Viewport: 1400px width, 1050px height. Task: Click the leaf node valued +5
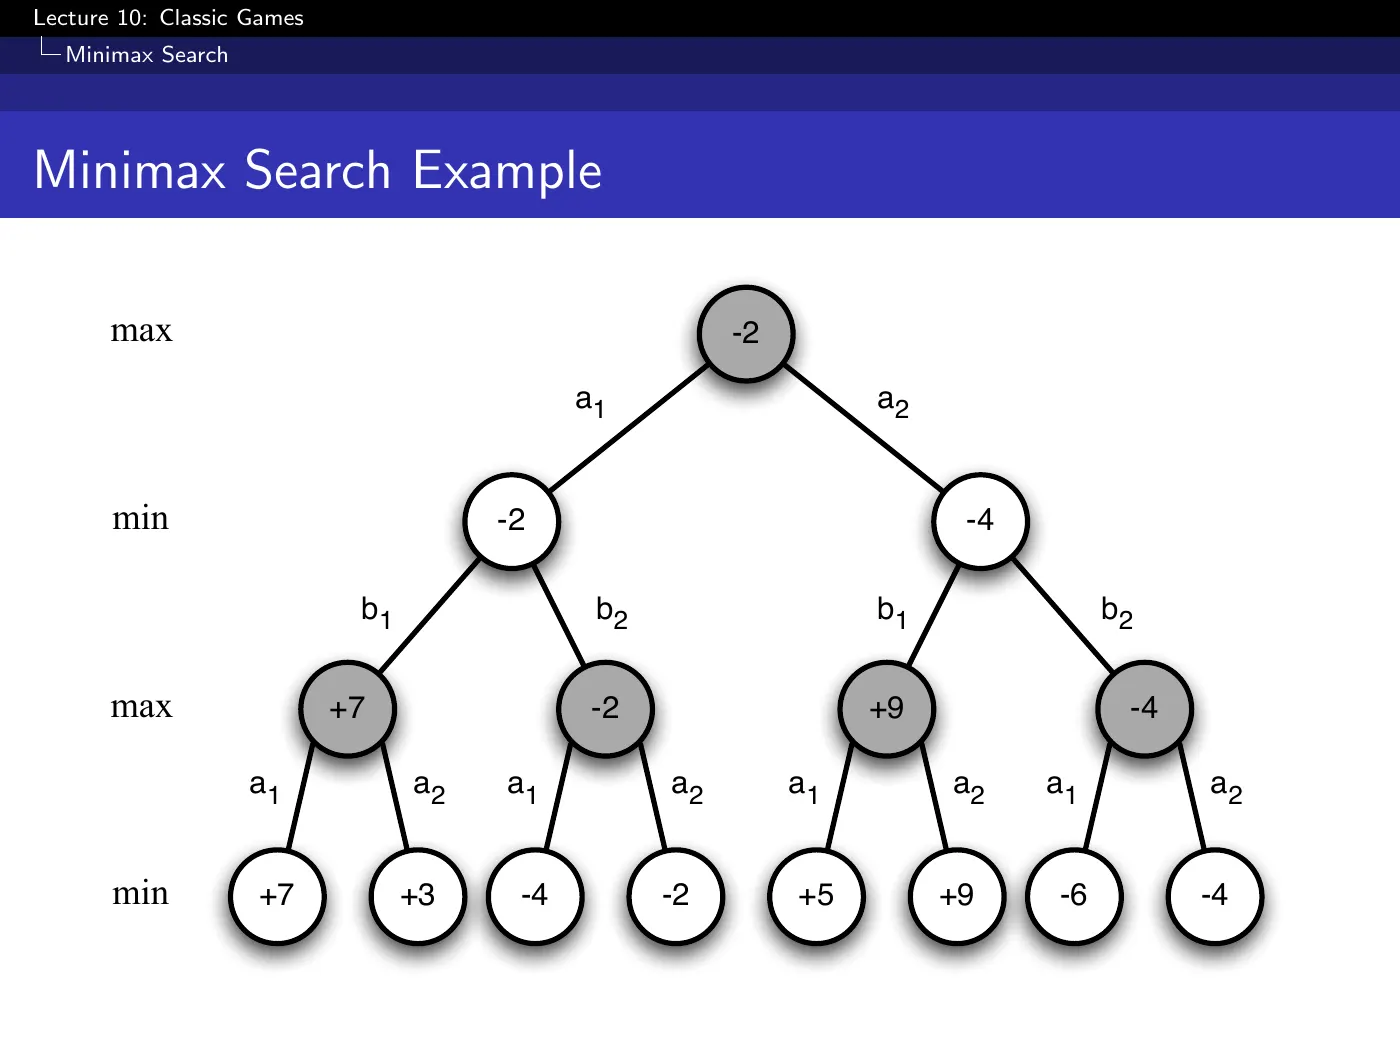pos(816,895)
